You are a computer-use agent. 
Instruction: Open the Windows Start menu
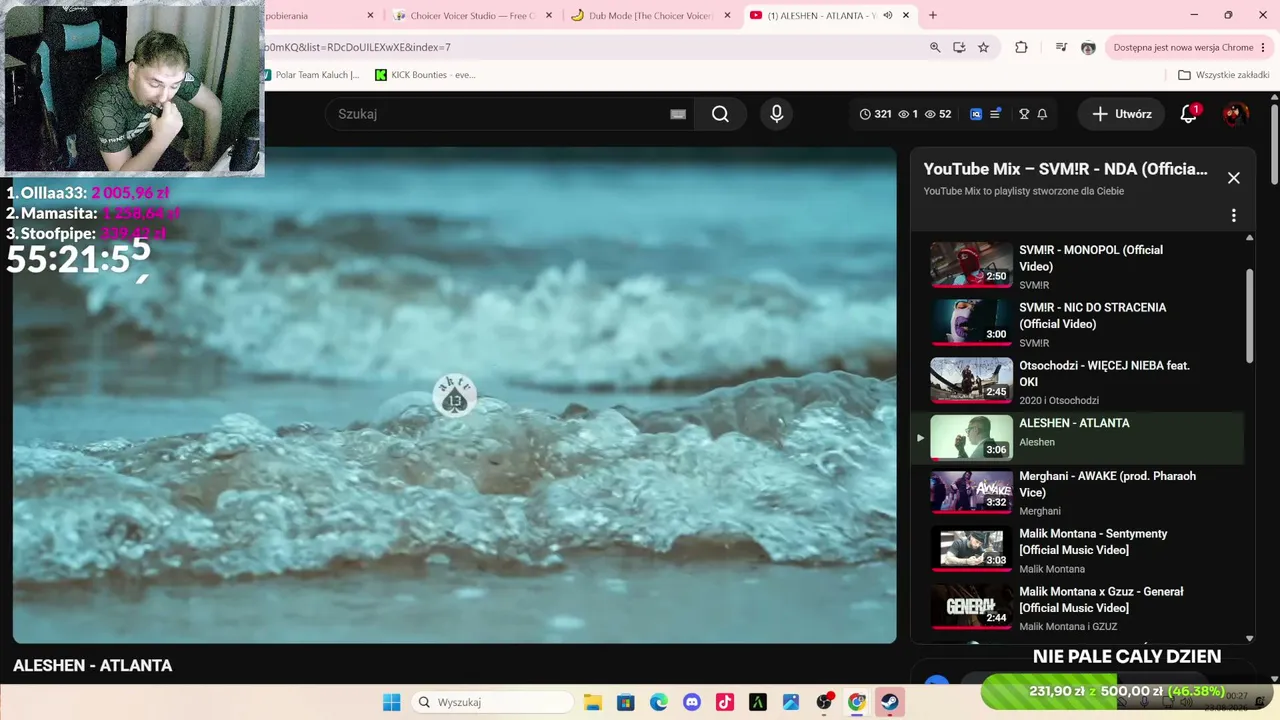point(391,702)
